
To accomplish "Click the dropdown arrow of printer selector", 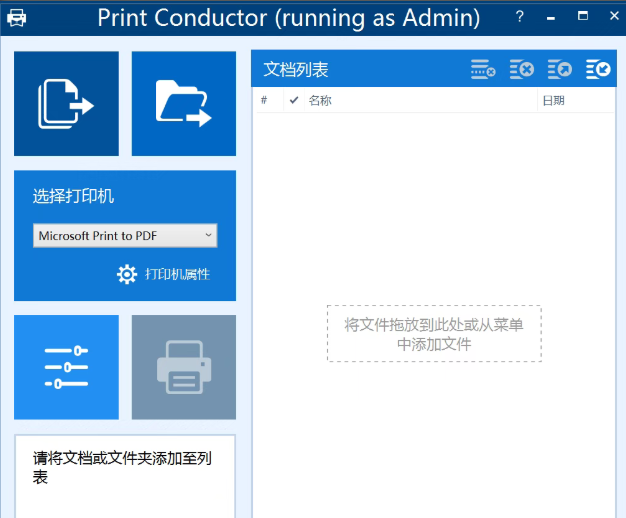I will [208, 236].
